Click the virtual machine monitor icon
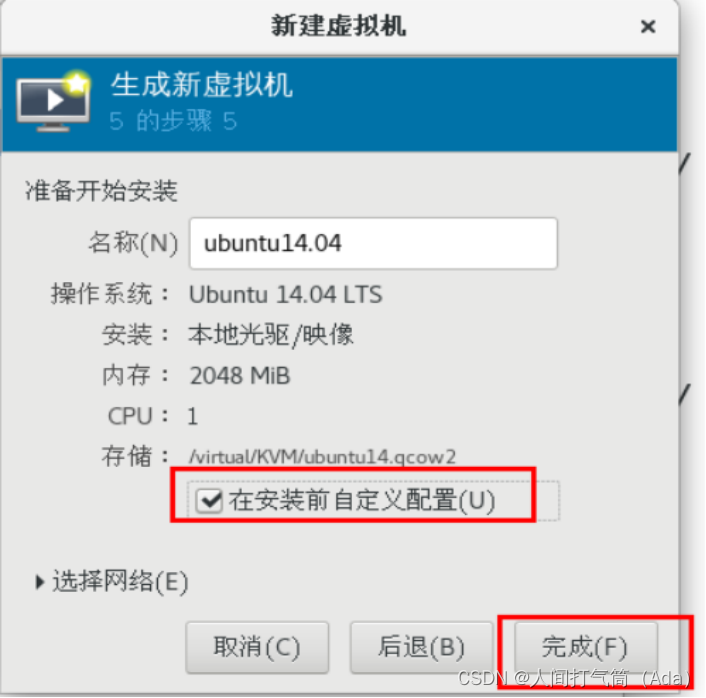The image size is (706, 698). pos(53,103)
